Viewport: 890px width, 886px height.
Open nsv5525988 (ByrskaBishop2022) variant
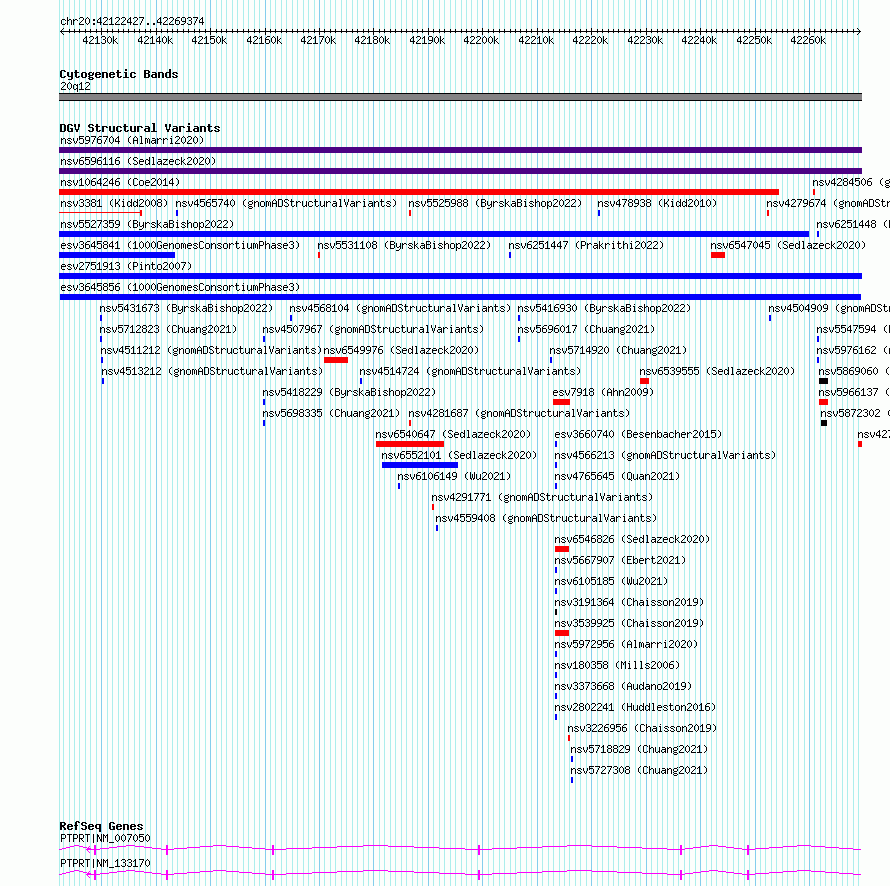click(x=495, y=203)
